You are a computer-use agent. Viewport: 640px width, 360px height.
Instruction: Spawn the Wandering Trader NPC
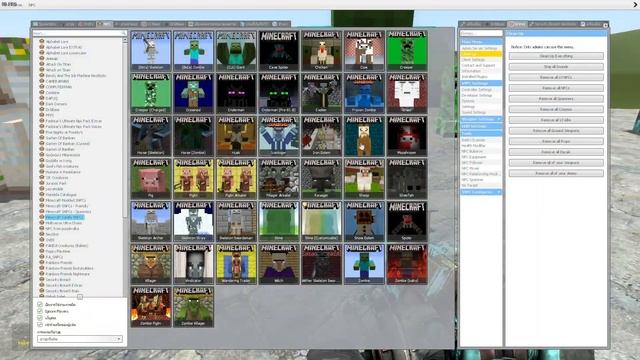[x=236, y=264]
